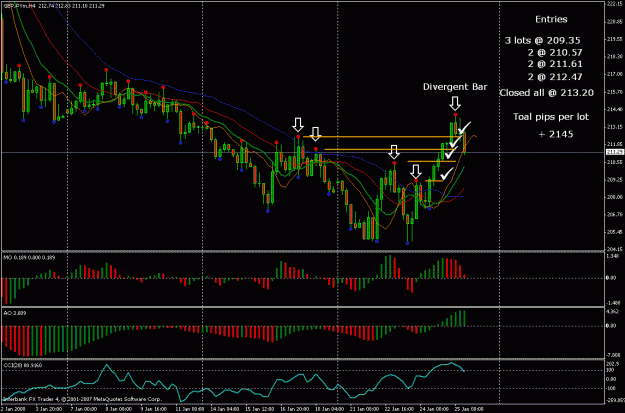This screenshot has height=413, width=625.
Task: Click the "16 Jan 20:00" time axis label
Action: tap(295, 409)
